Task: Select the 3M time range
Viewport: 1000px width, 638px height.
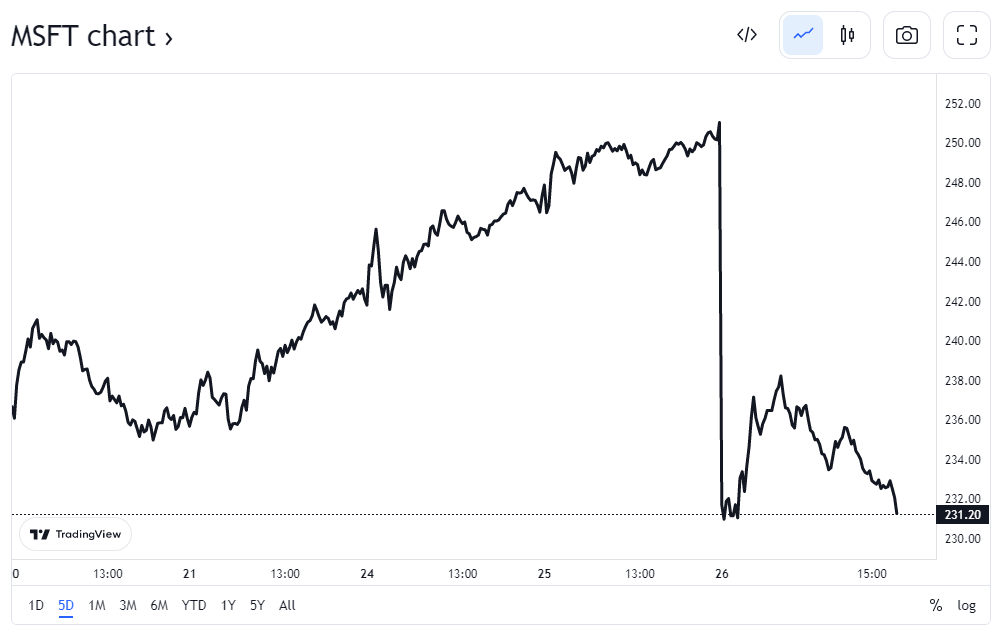Action: (x=128, y=605)
